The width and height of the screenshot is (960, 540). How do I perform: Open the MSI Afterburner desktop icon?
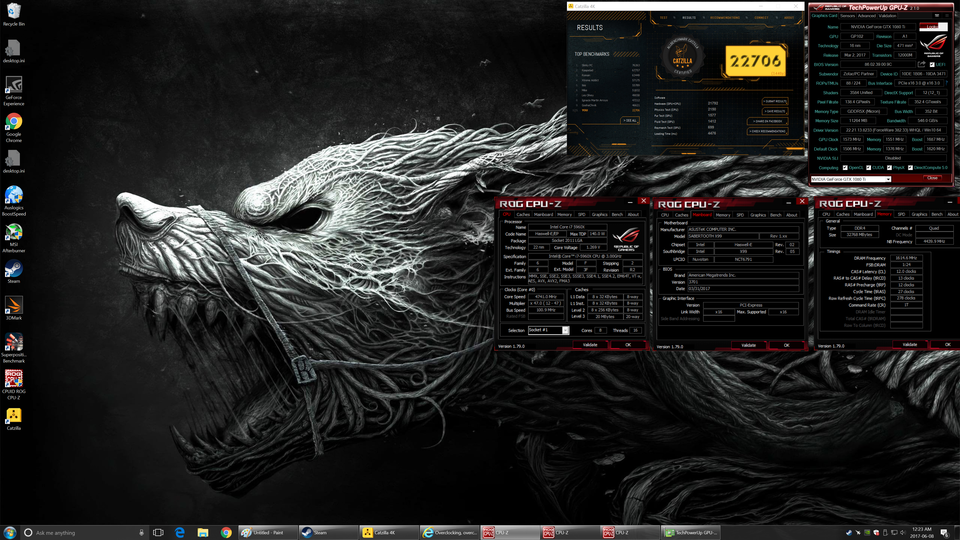click(13, 238)
